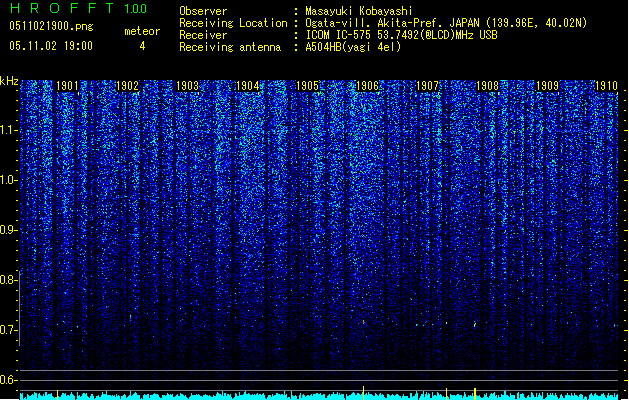
Task: Click the 1905 time marker
Action: point(307,86)
